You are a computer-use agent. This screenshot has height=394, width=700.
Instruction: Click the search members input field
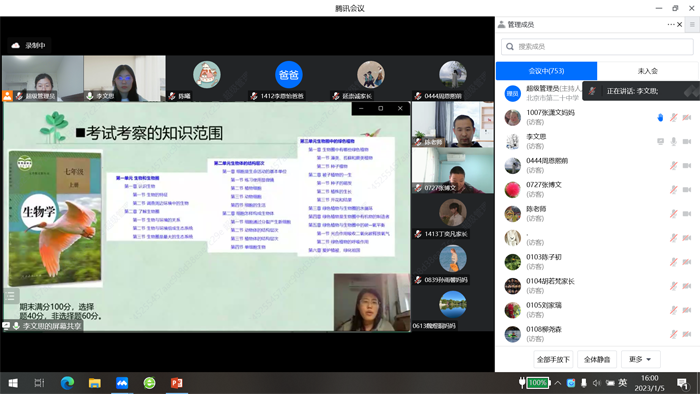coord(597,46)
